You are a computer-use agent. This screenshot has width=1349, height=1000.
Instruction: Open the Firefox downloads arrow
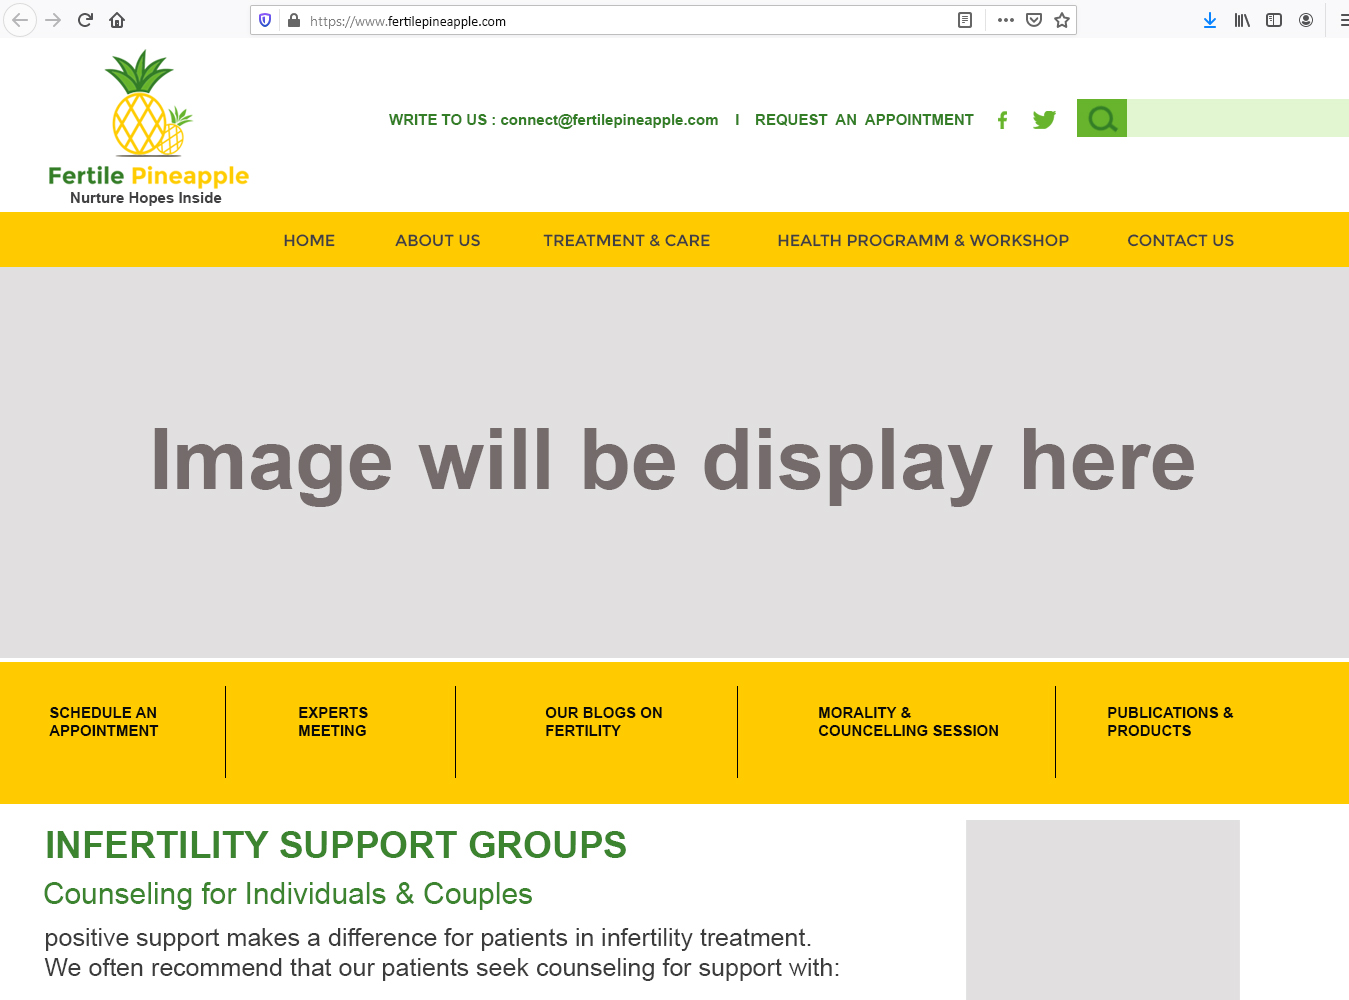pos(1210,20)
